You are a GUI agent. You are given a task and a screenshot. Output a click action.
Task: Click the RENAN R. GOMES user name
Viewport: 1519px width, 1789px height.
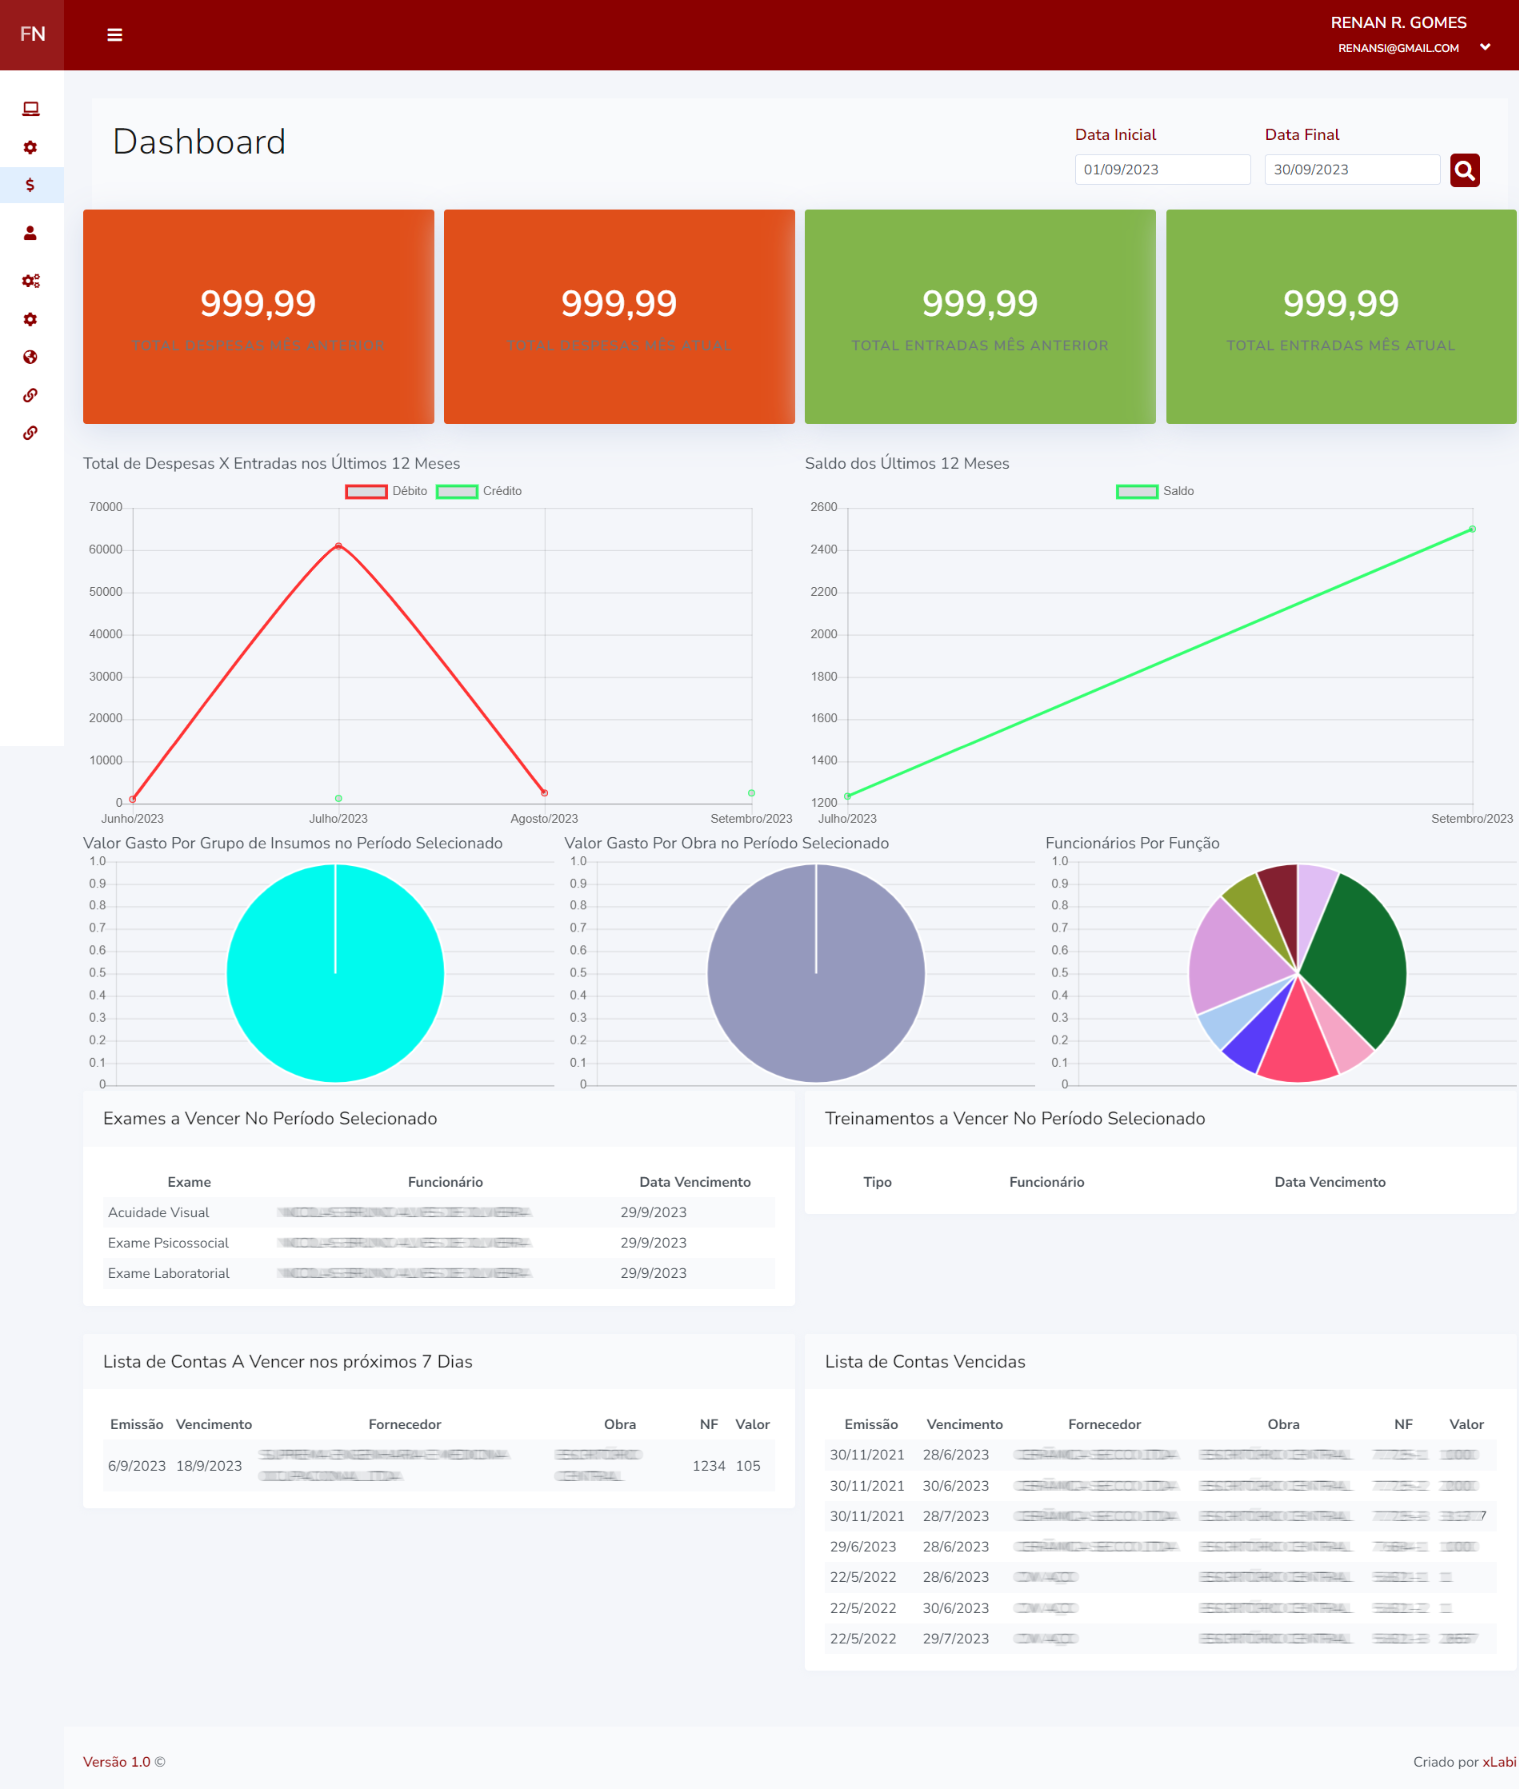pos(1399,23)
